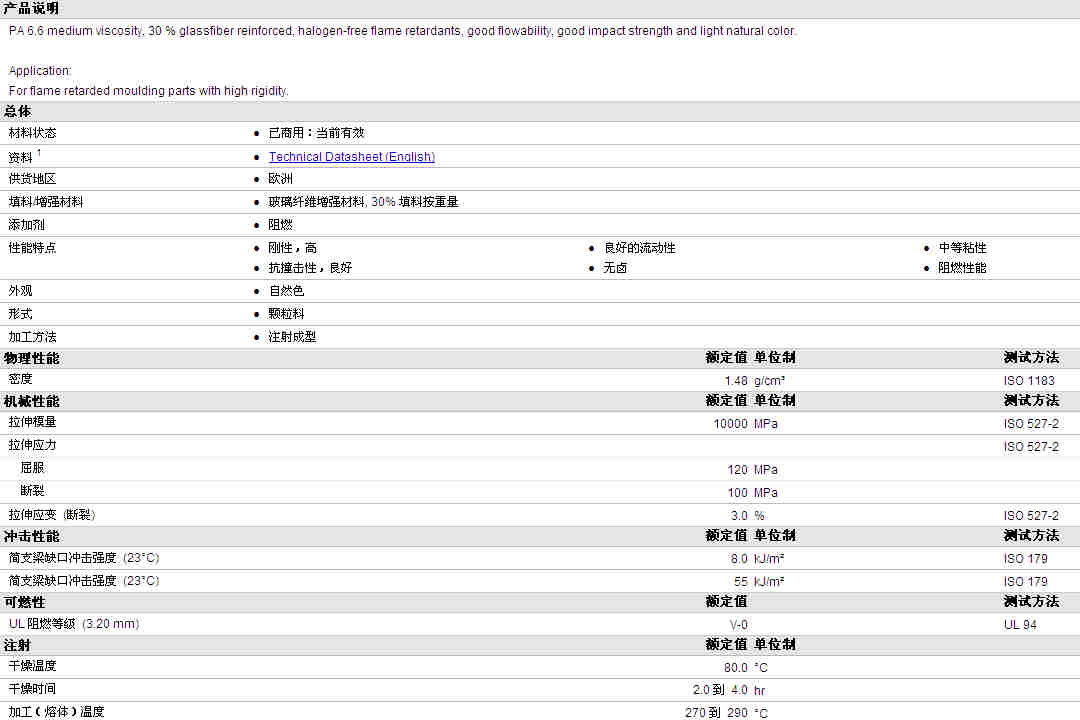This screenshot has height=720, width=1080.
Task: Select the density value 1.48
Action: pyautogui.click(x=736, y=381)
